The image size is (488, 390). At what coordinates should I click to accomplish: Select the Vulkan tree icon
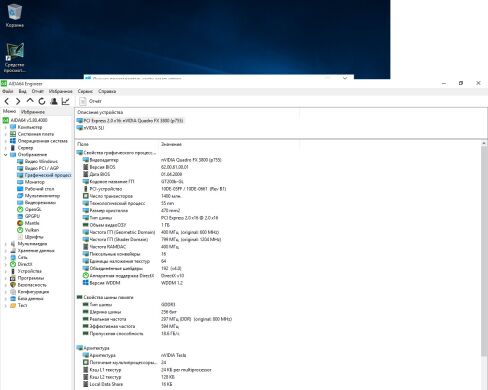click(20, 230)
